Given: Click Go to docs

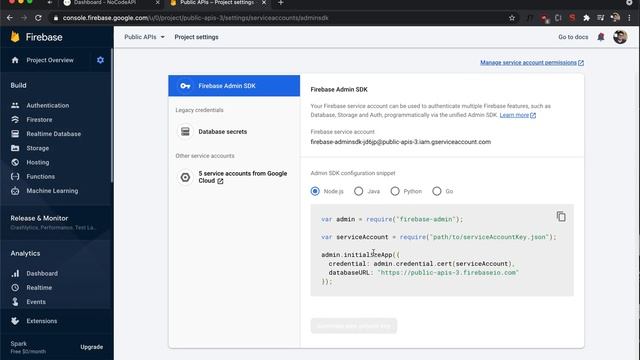Looking at the screenshot, I should [573, 37].
